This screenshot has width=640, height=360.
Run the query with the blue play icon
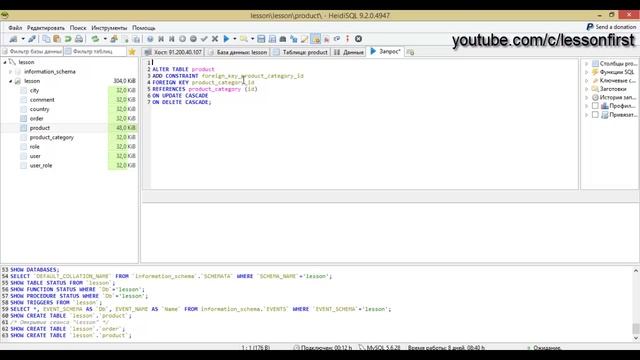(226, 39)
